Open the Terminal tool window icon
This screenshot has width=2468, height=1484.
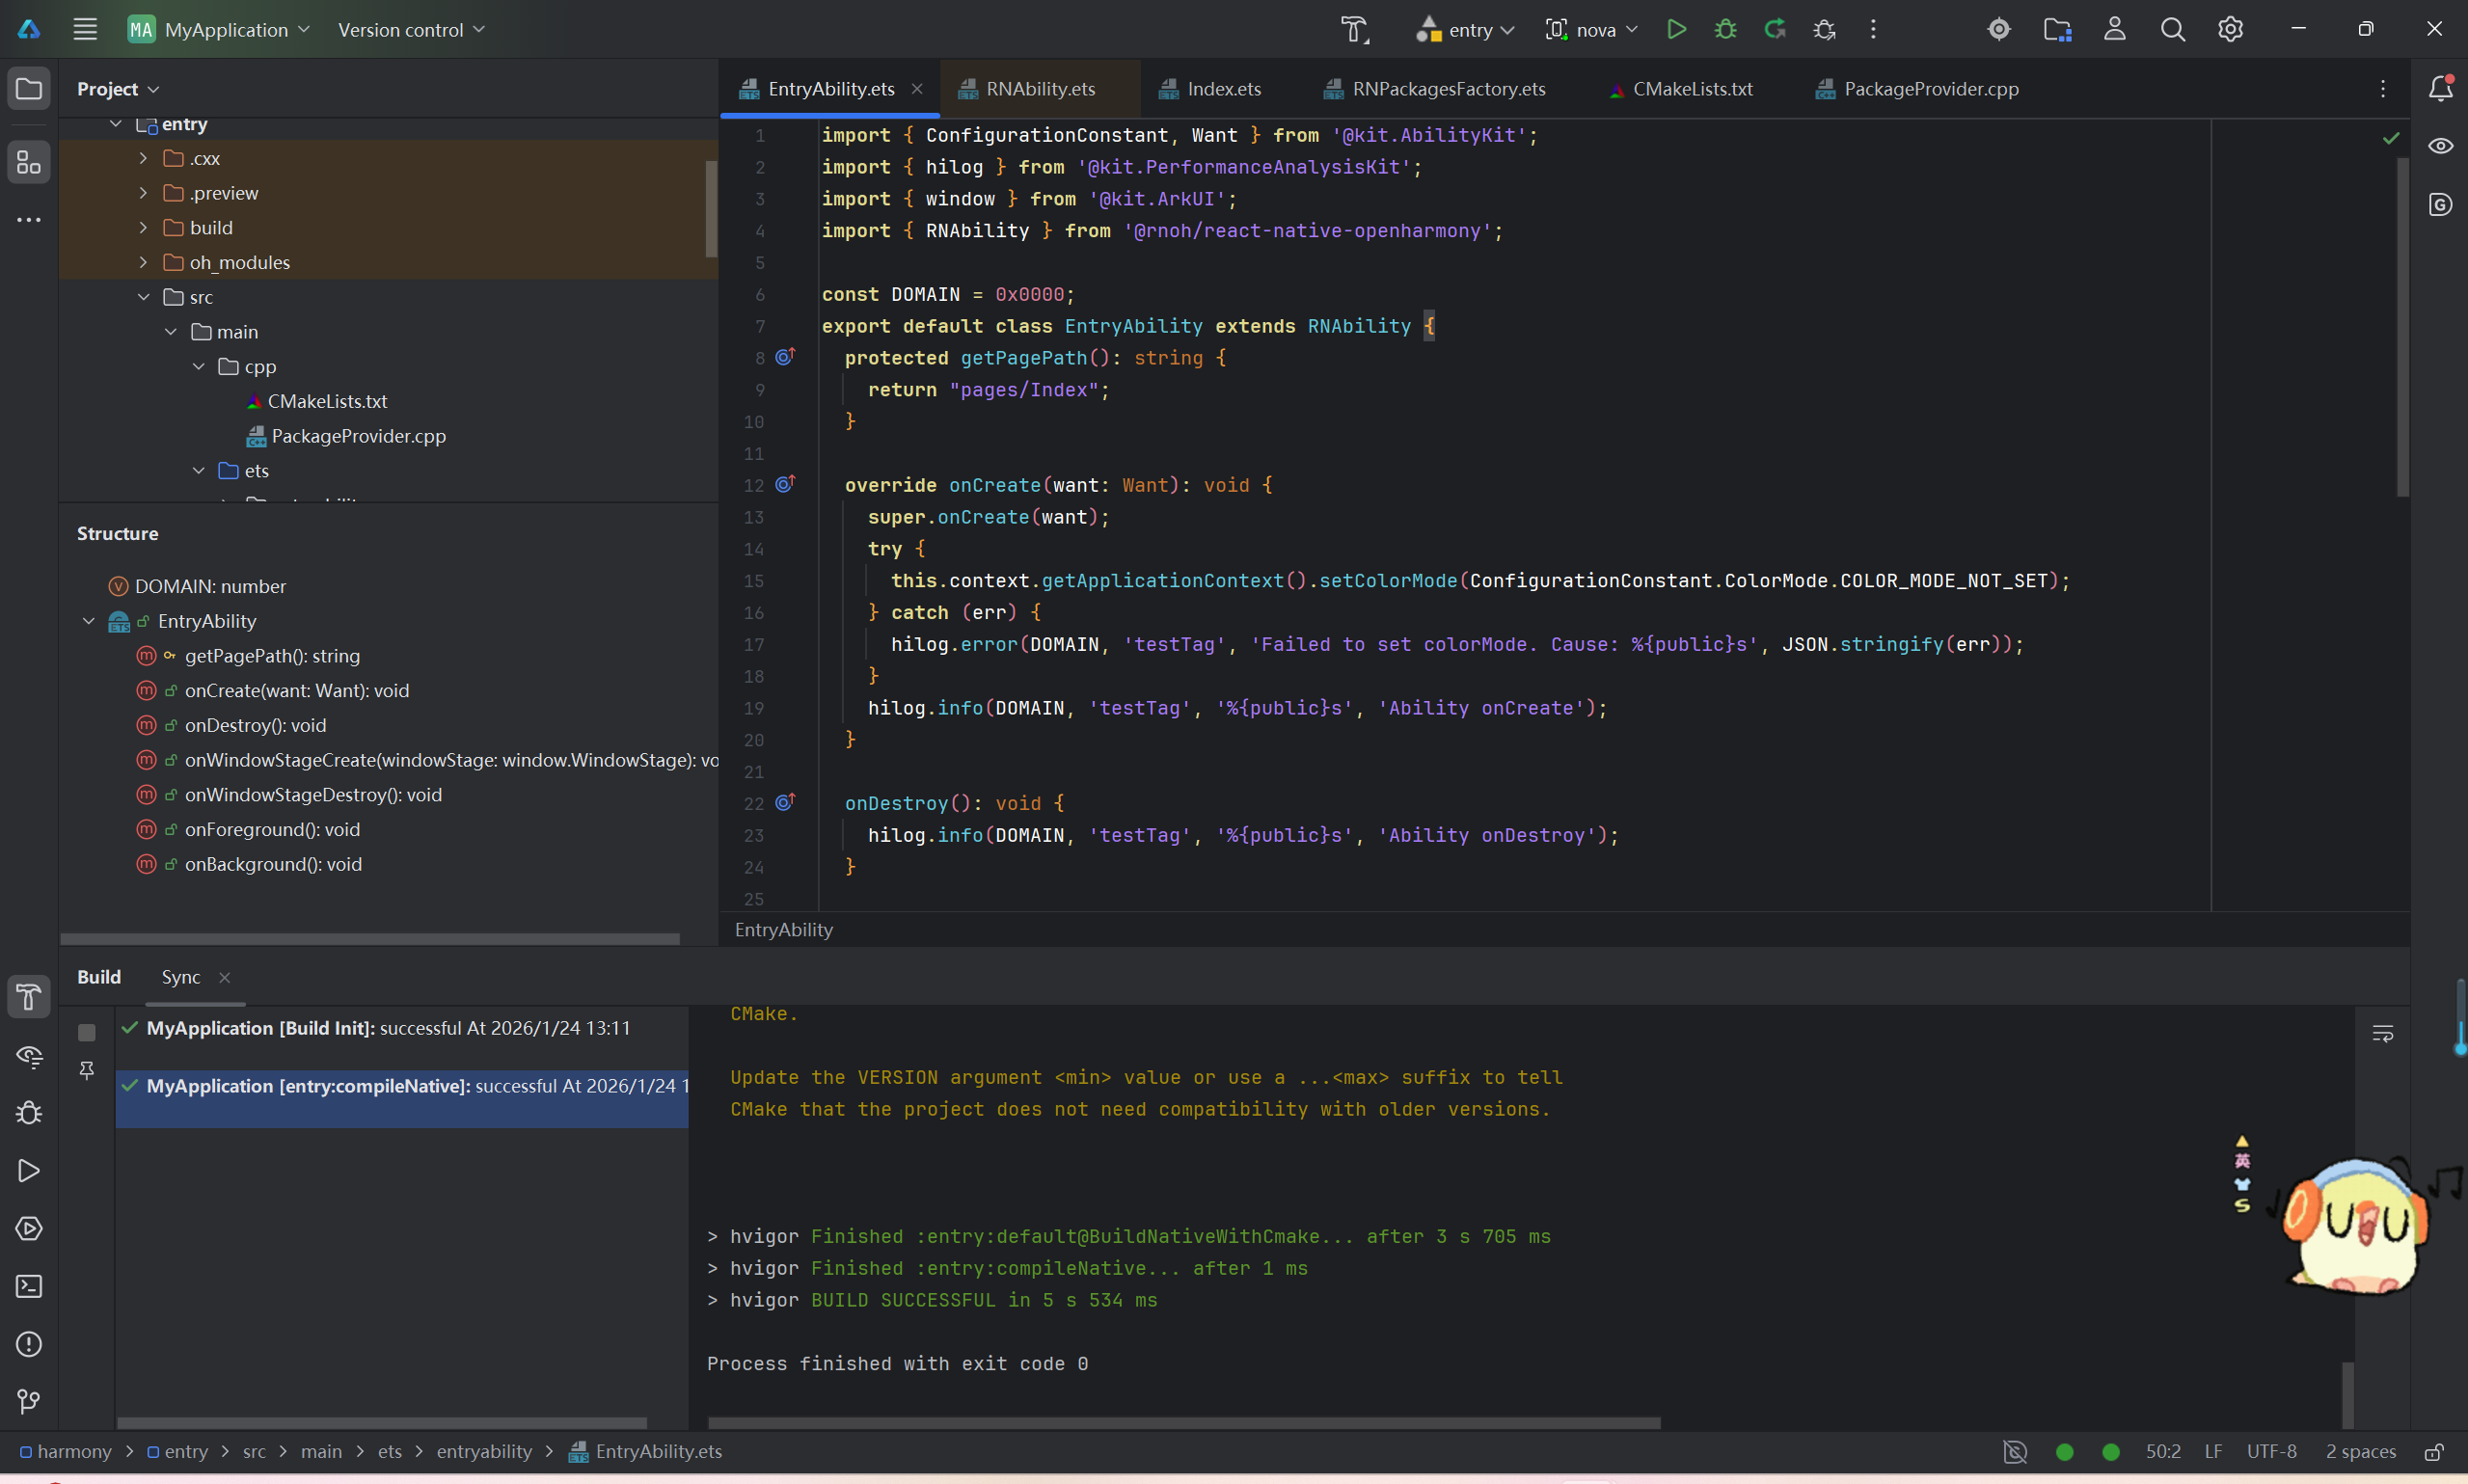point(29,1286)
